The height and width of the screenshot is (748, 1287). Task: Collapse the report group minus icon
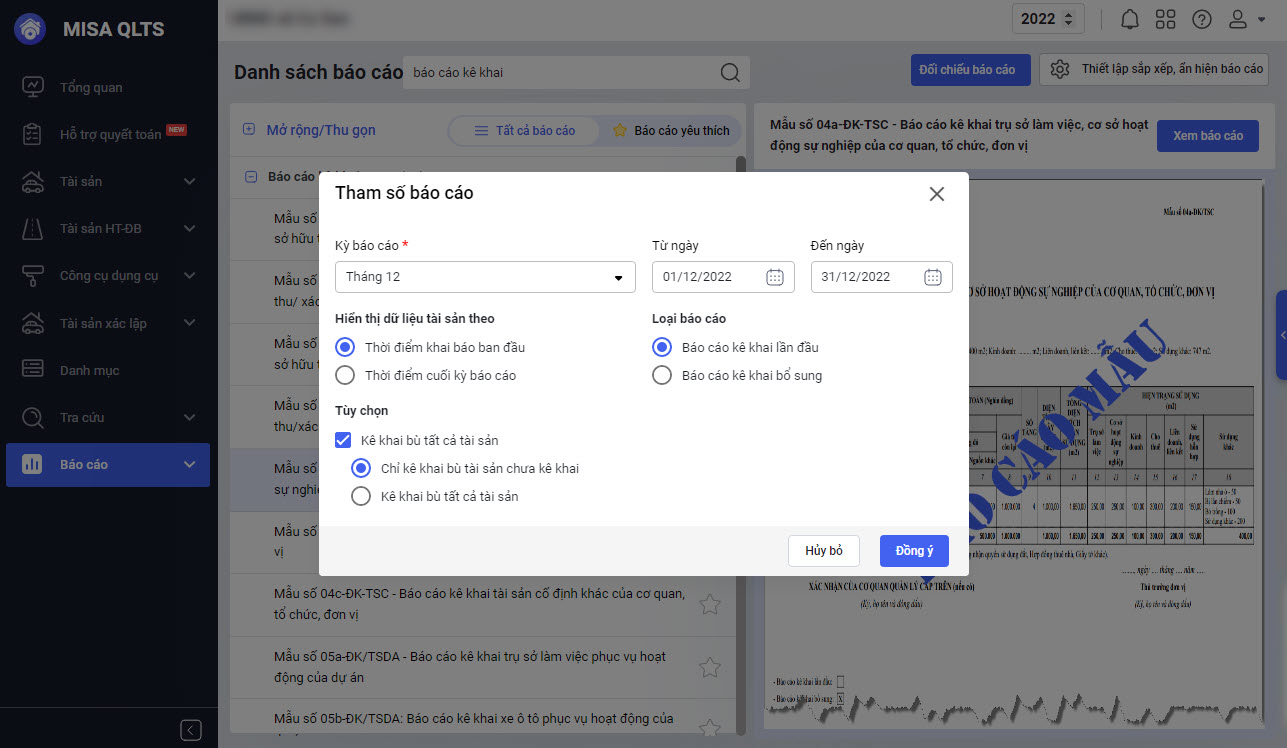click(250, 177)
